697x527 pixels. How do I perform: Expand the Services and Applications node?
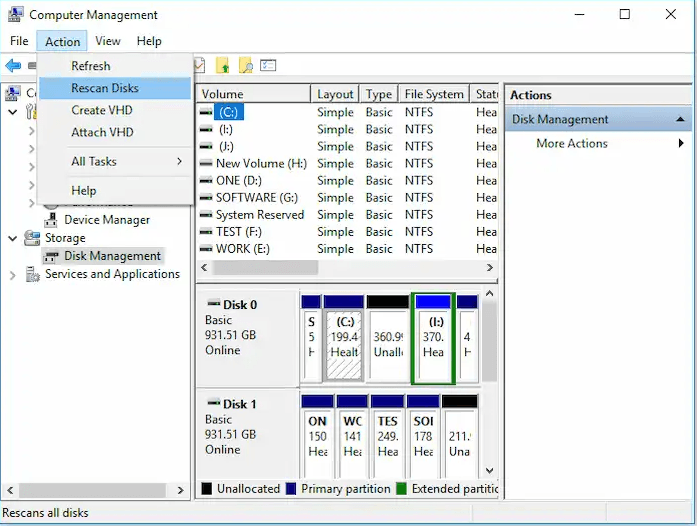point(13,274)
